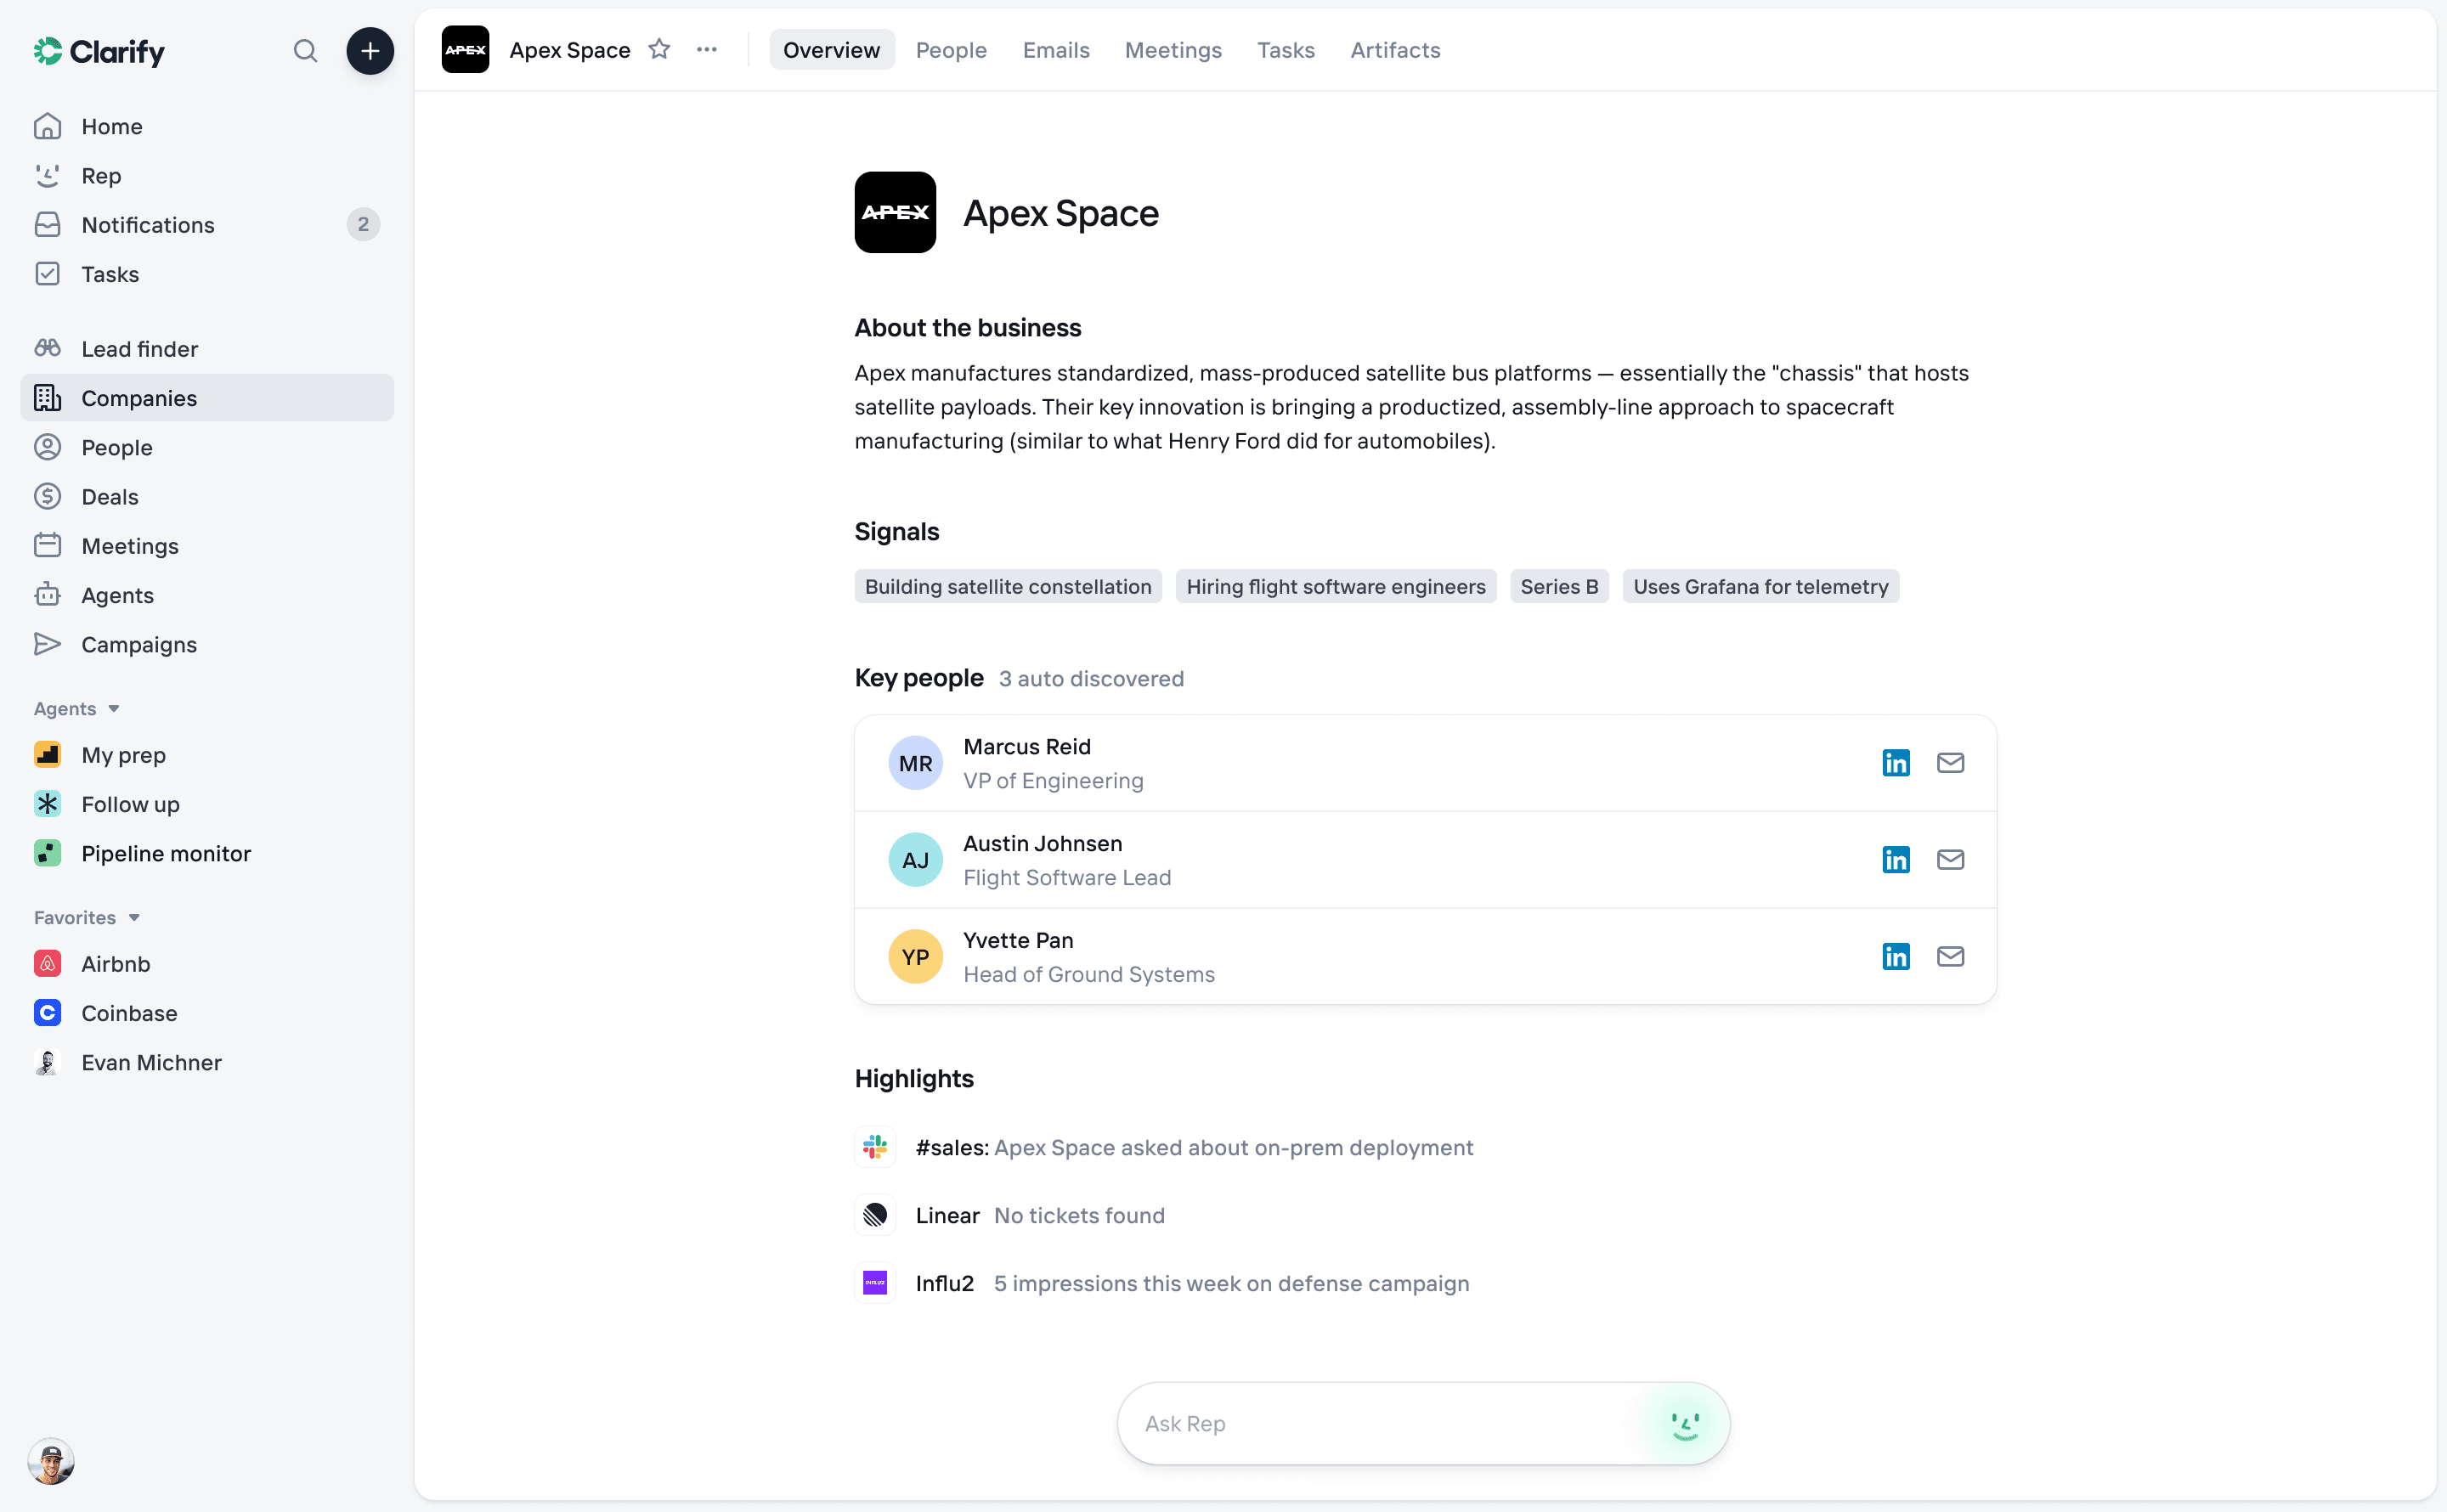This screenshot has height=1512, width=2447.
Task: Switch to the Emails tab
Action: (1056, 49)
